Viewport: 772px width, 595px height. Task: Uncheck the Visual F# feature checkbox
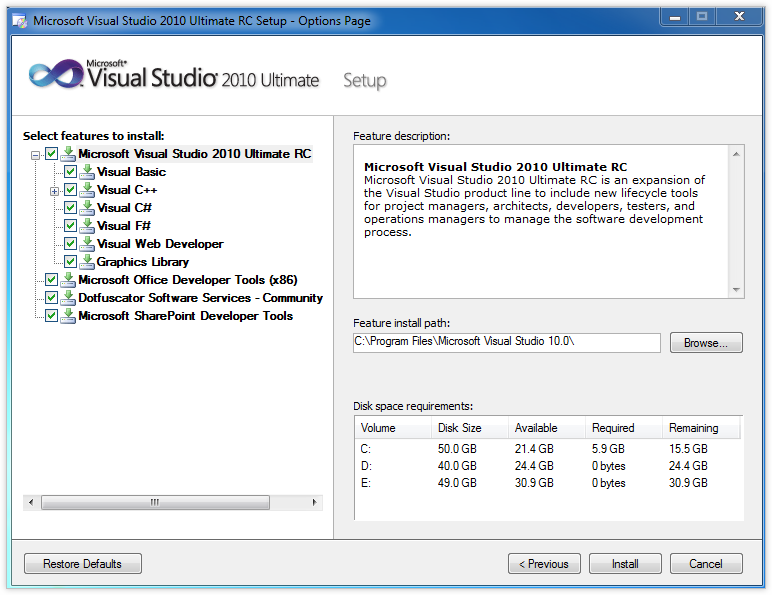click(70, 226)
